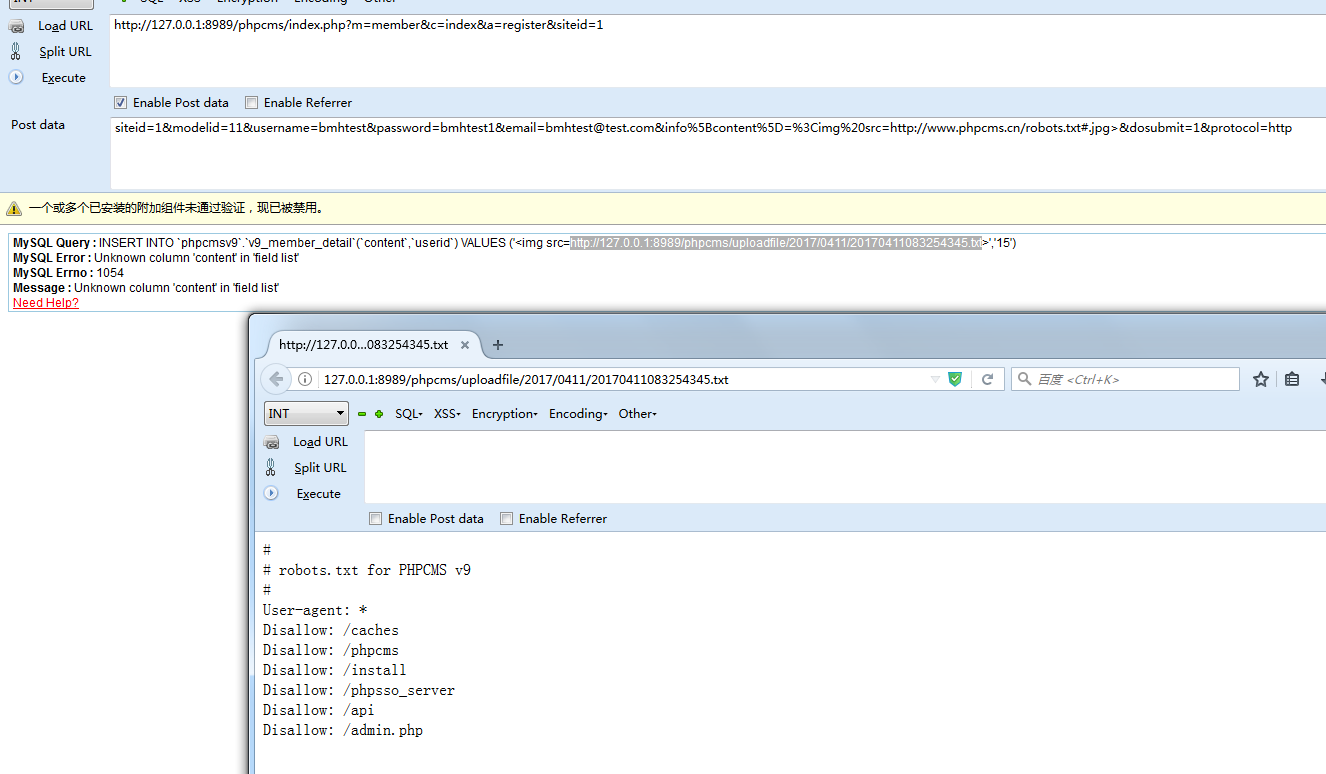Click '# robots.txt for PHPCMS v9' line
This screenshot has height=774, width=1326.
pyautogui.click(x=367, y=570)
